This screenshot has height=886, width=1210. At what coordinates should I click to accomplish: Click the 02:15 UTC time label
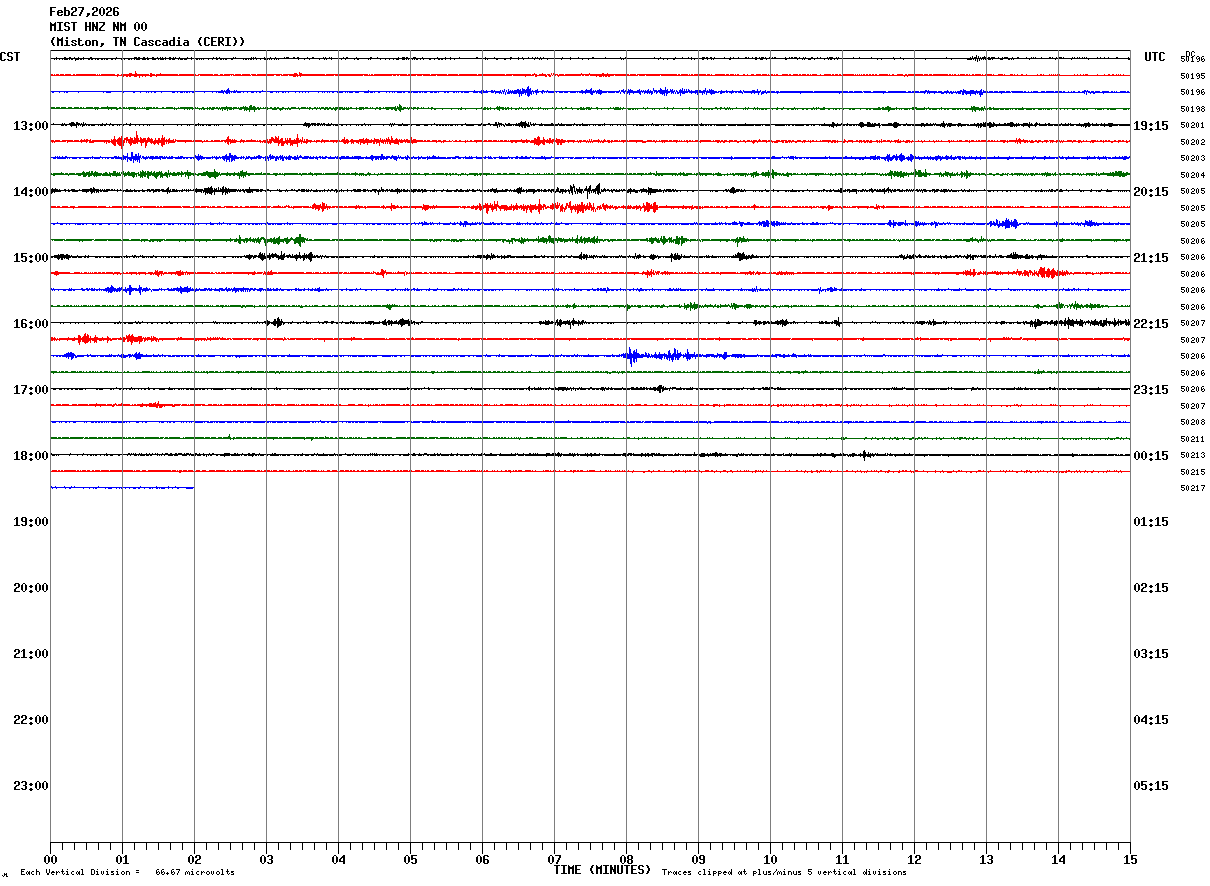(1151, 588)
